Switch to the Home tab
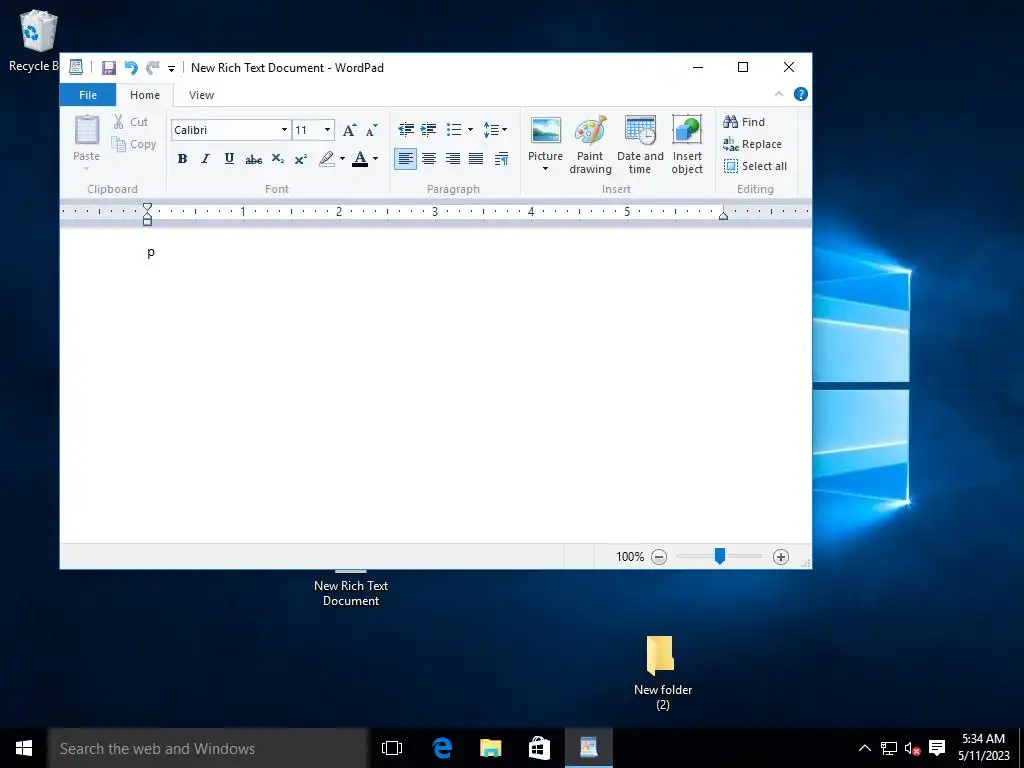Screen dimensions: 1024x768 pos(145,95)
